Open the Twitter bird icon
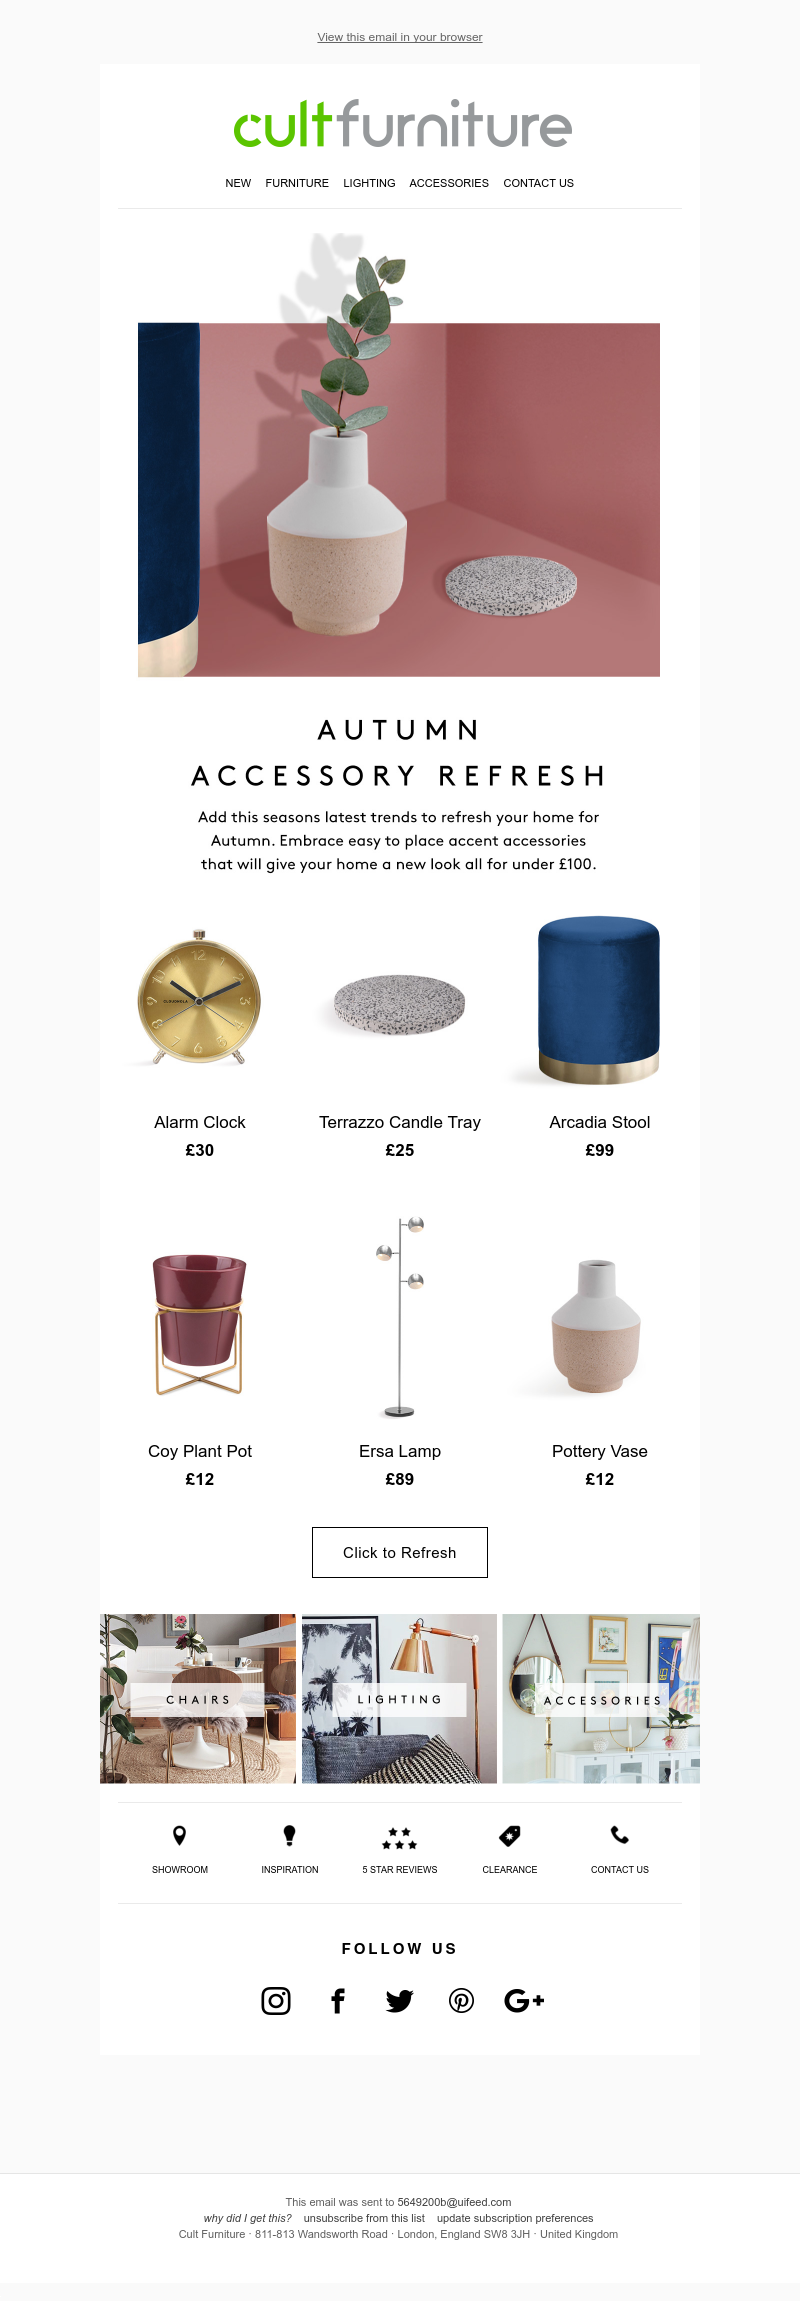800x2301 pixels. click(x=400, y=2001)
